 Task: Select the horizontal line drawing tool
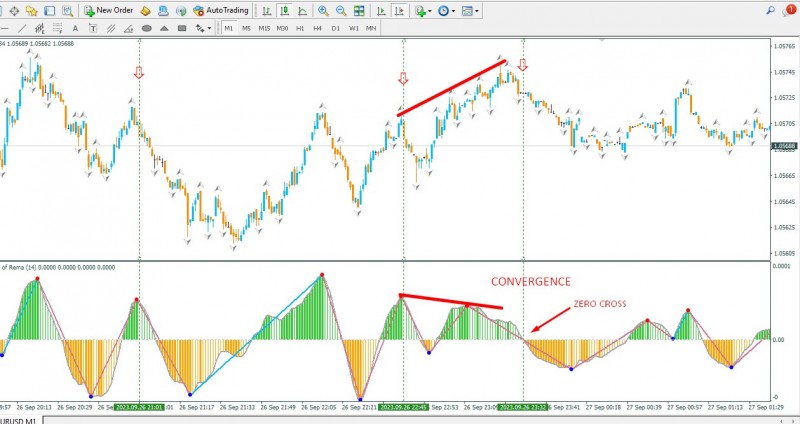[5, 29]
